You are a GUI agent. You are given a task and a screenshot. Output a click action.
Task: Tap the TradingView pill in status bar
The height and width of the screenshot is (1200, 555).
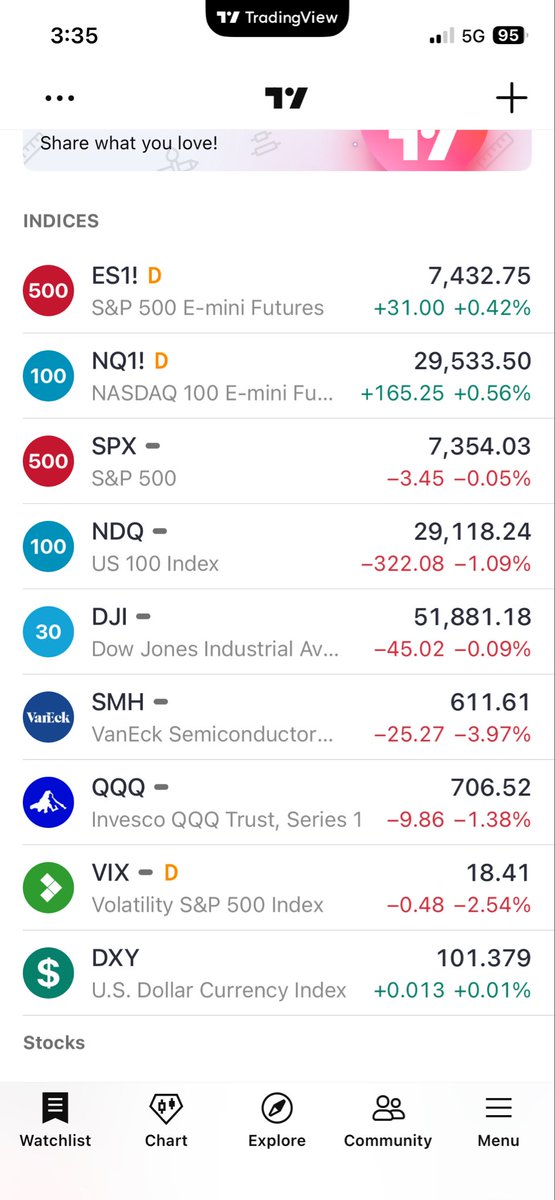[x=277, y=17]
